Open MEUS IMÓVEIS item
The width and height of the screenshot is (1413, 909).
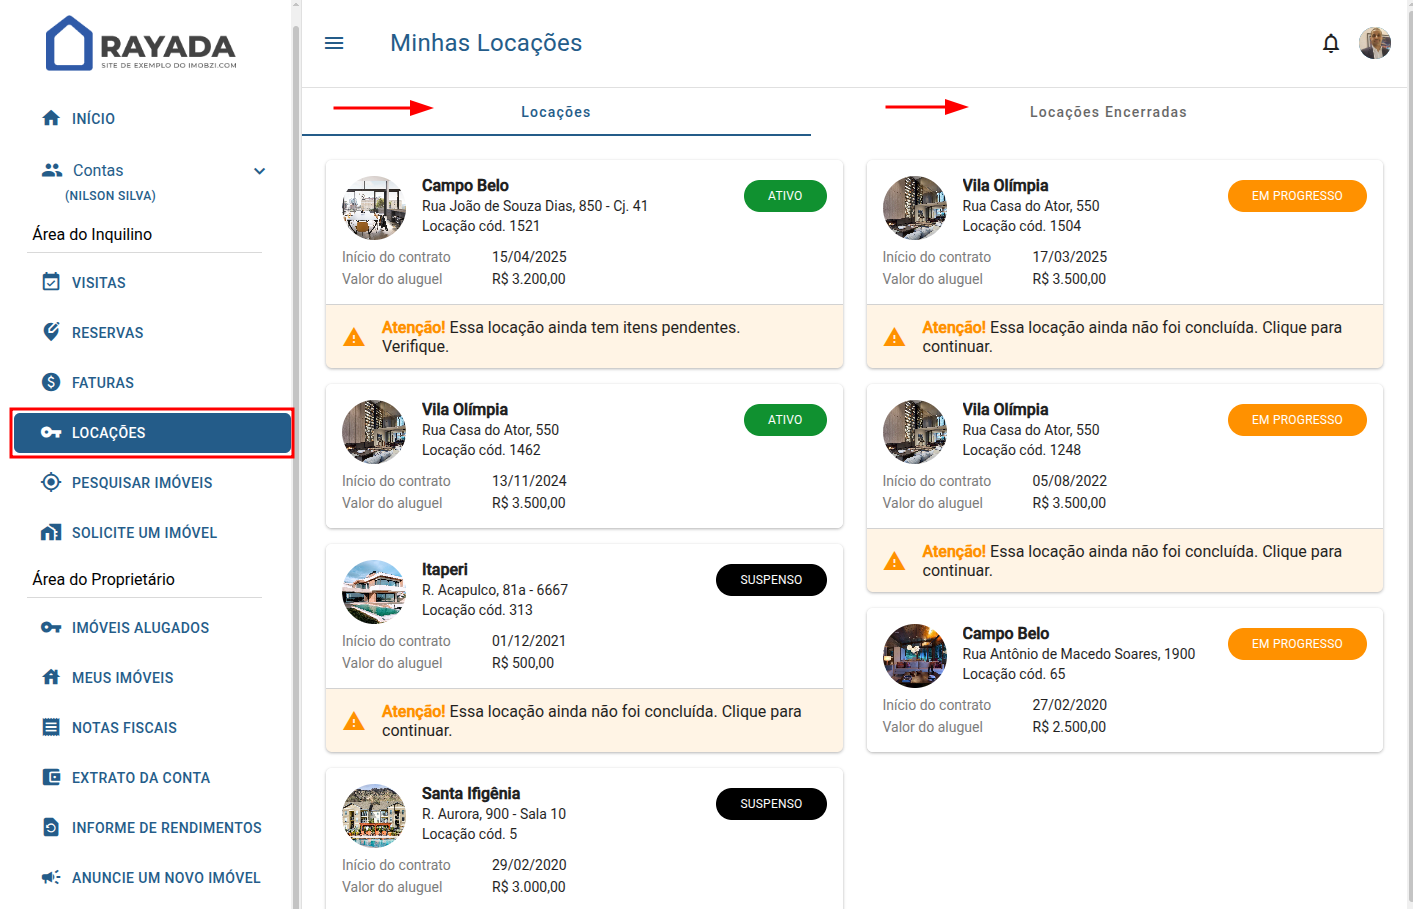click(x=123, y=678)
